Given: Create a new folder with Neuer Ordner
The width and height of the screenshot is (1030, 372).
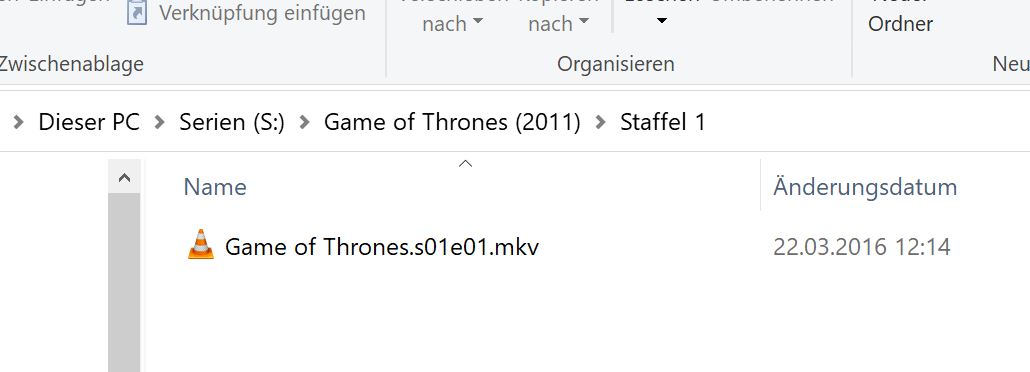Looking at the screenshot, I should point(901,14).
